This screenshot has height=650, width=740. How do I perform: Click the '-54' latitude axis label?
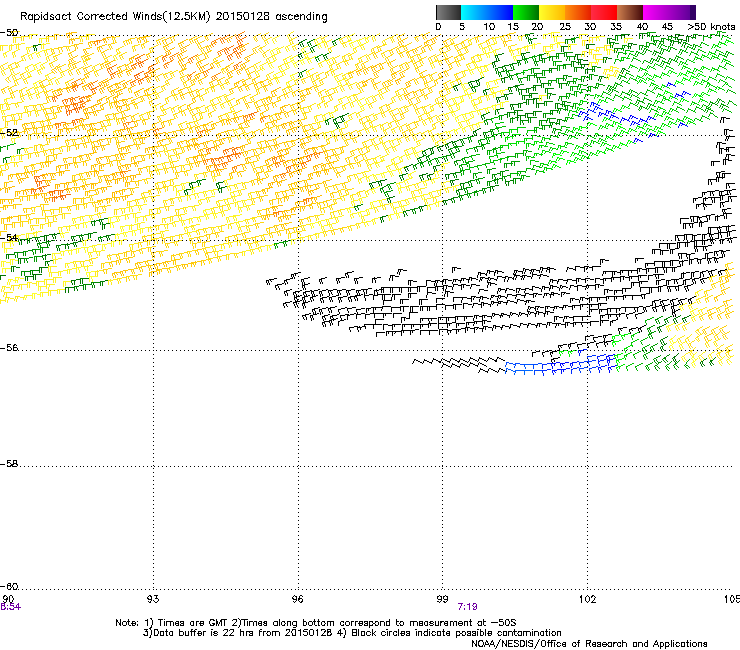pyautogui.click(x=9, y=237)
